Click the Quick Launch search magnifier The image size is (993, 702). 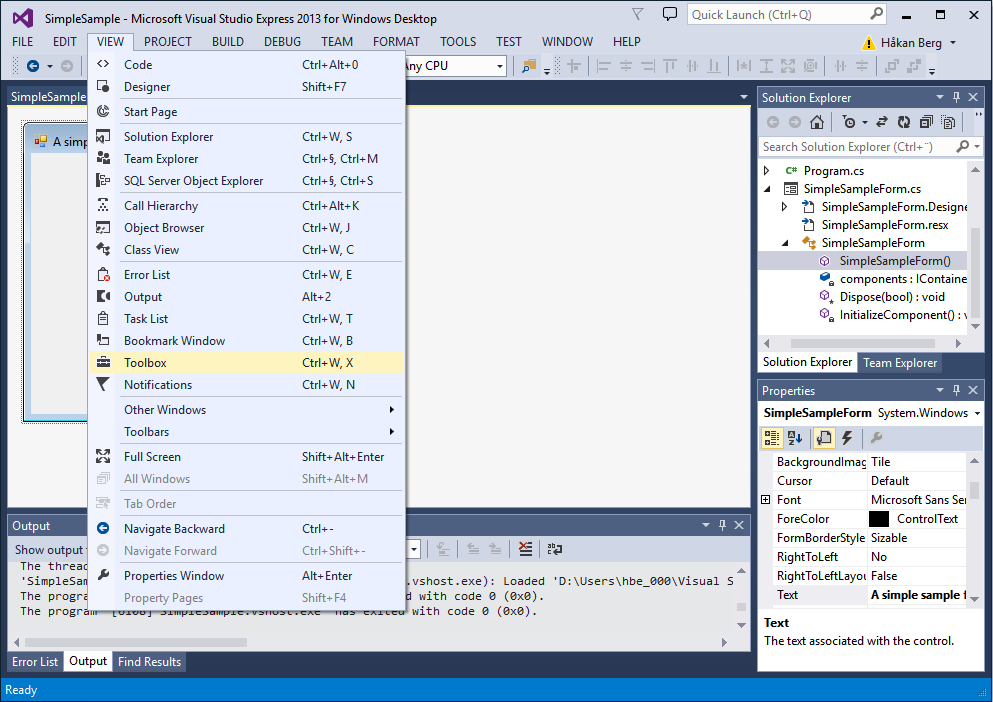coord(876,14)
